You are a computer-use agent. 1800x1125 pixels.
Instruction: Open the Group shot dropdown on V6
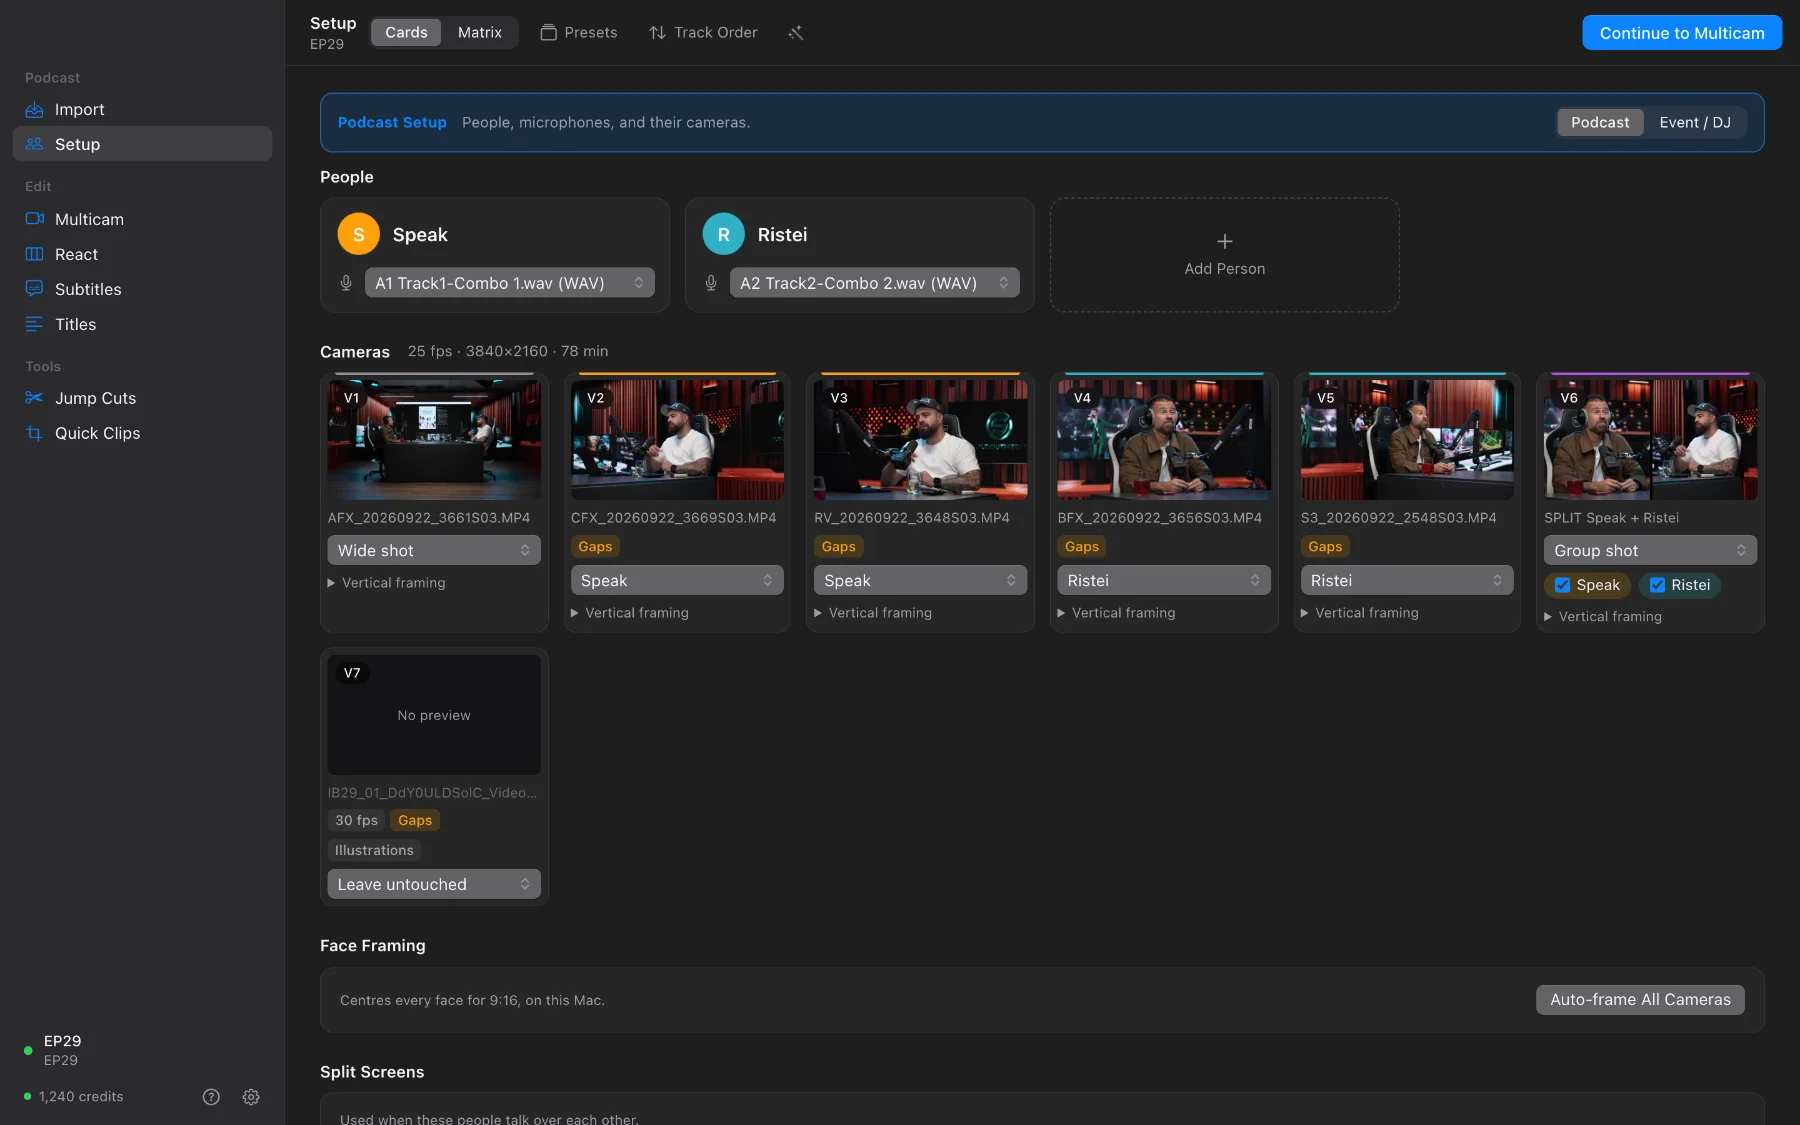(x=1650, y=550)
